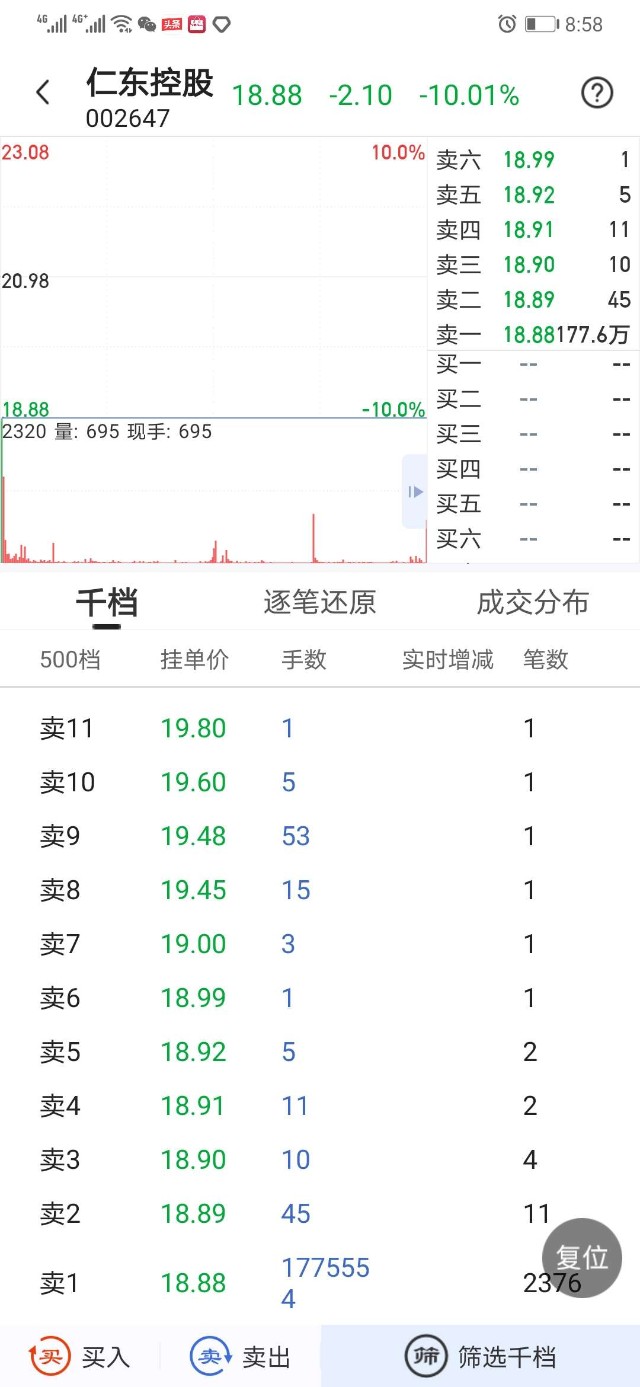
Task: Select the 千档 tab
Action: click(107, 602)
